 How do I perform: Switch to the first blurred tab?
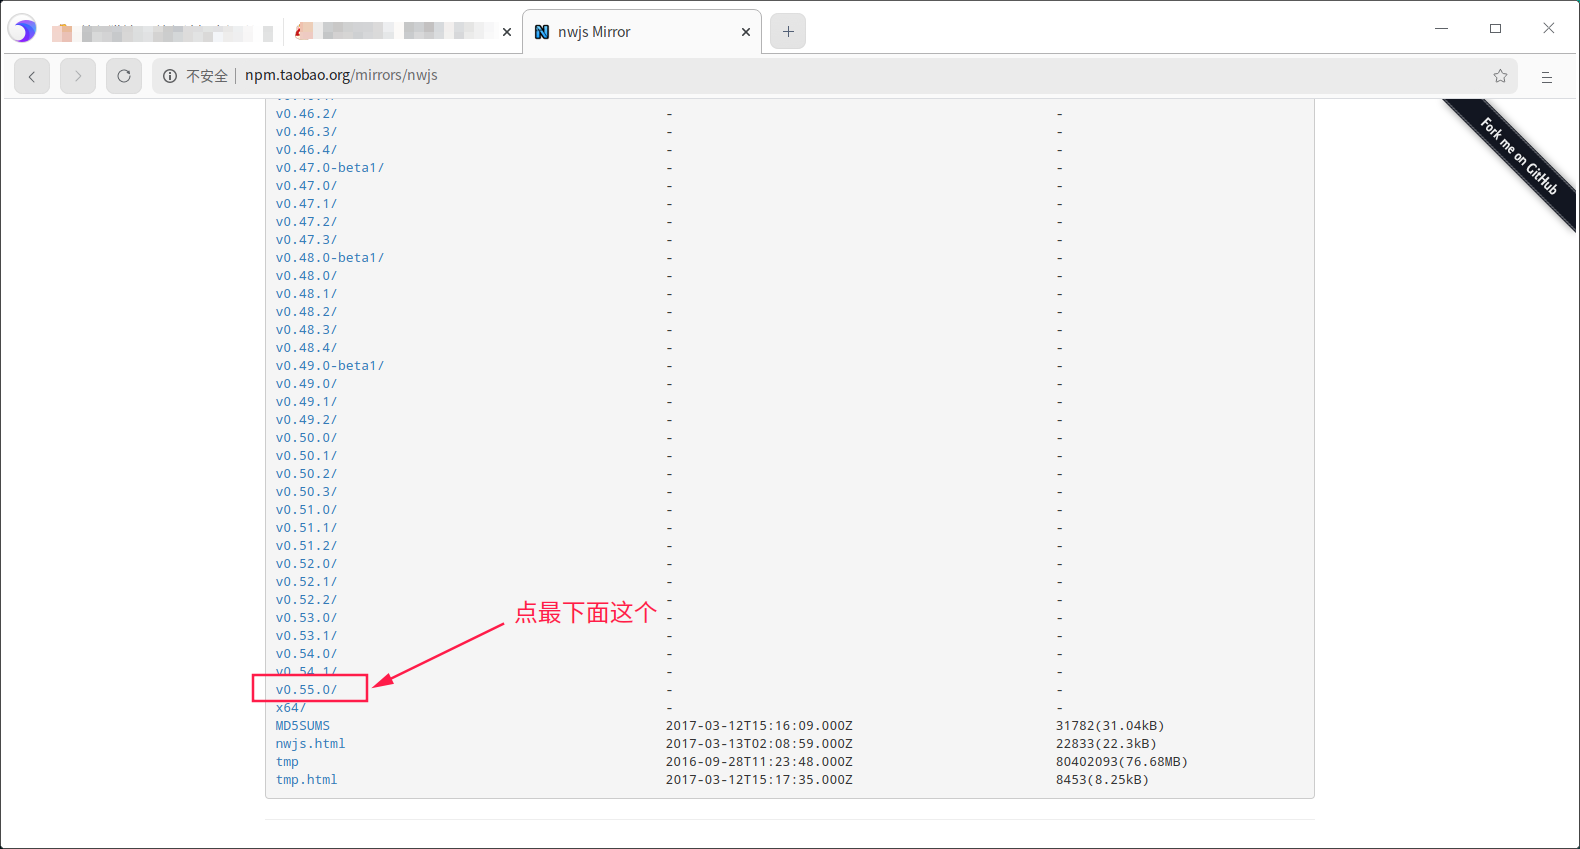[163, 32]
